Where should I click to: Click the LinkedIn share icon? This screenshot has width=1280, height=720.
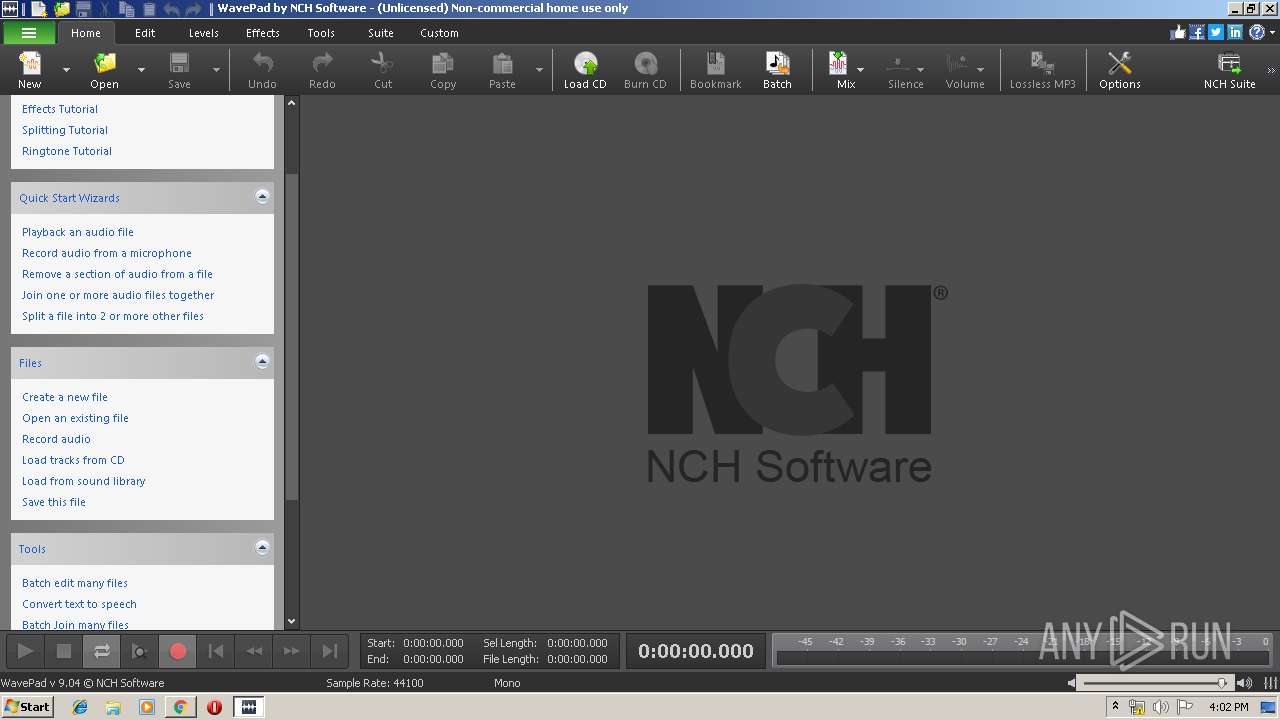(1235, 32)
